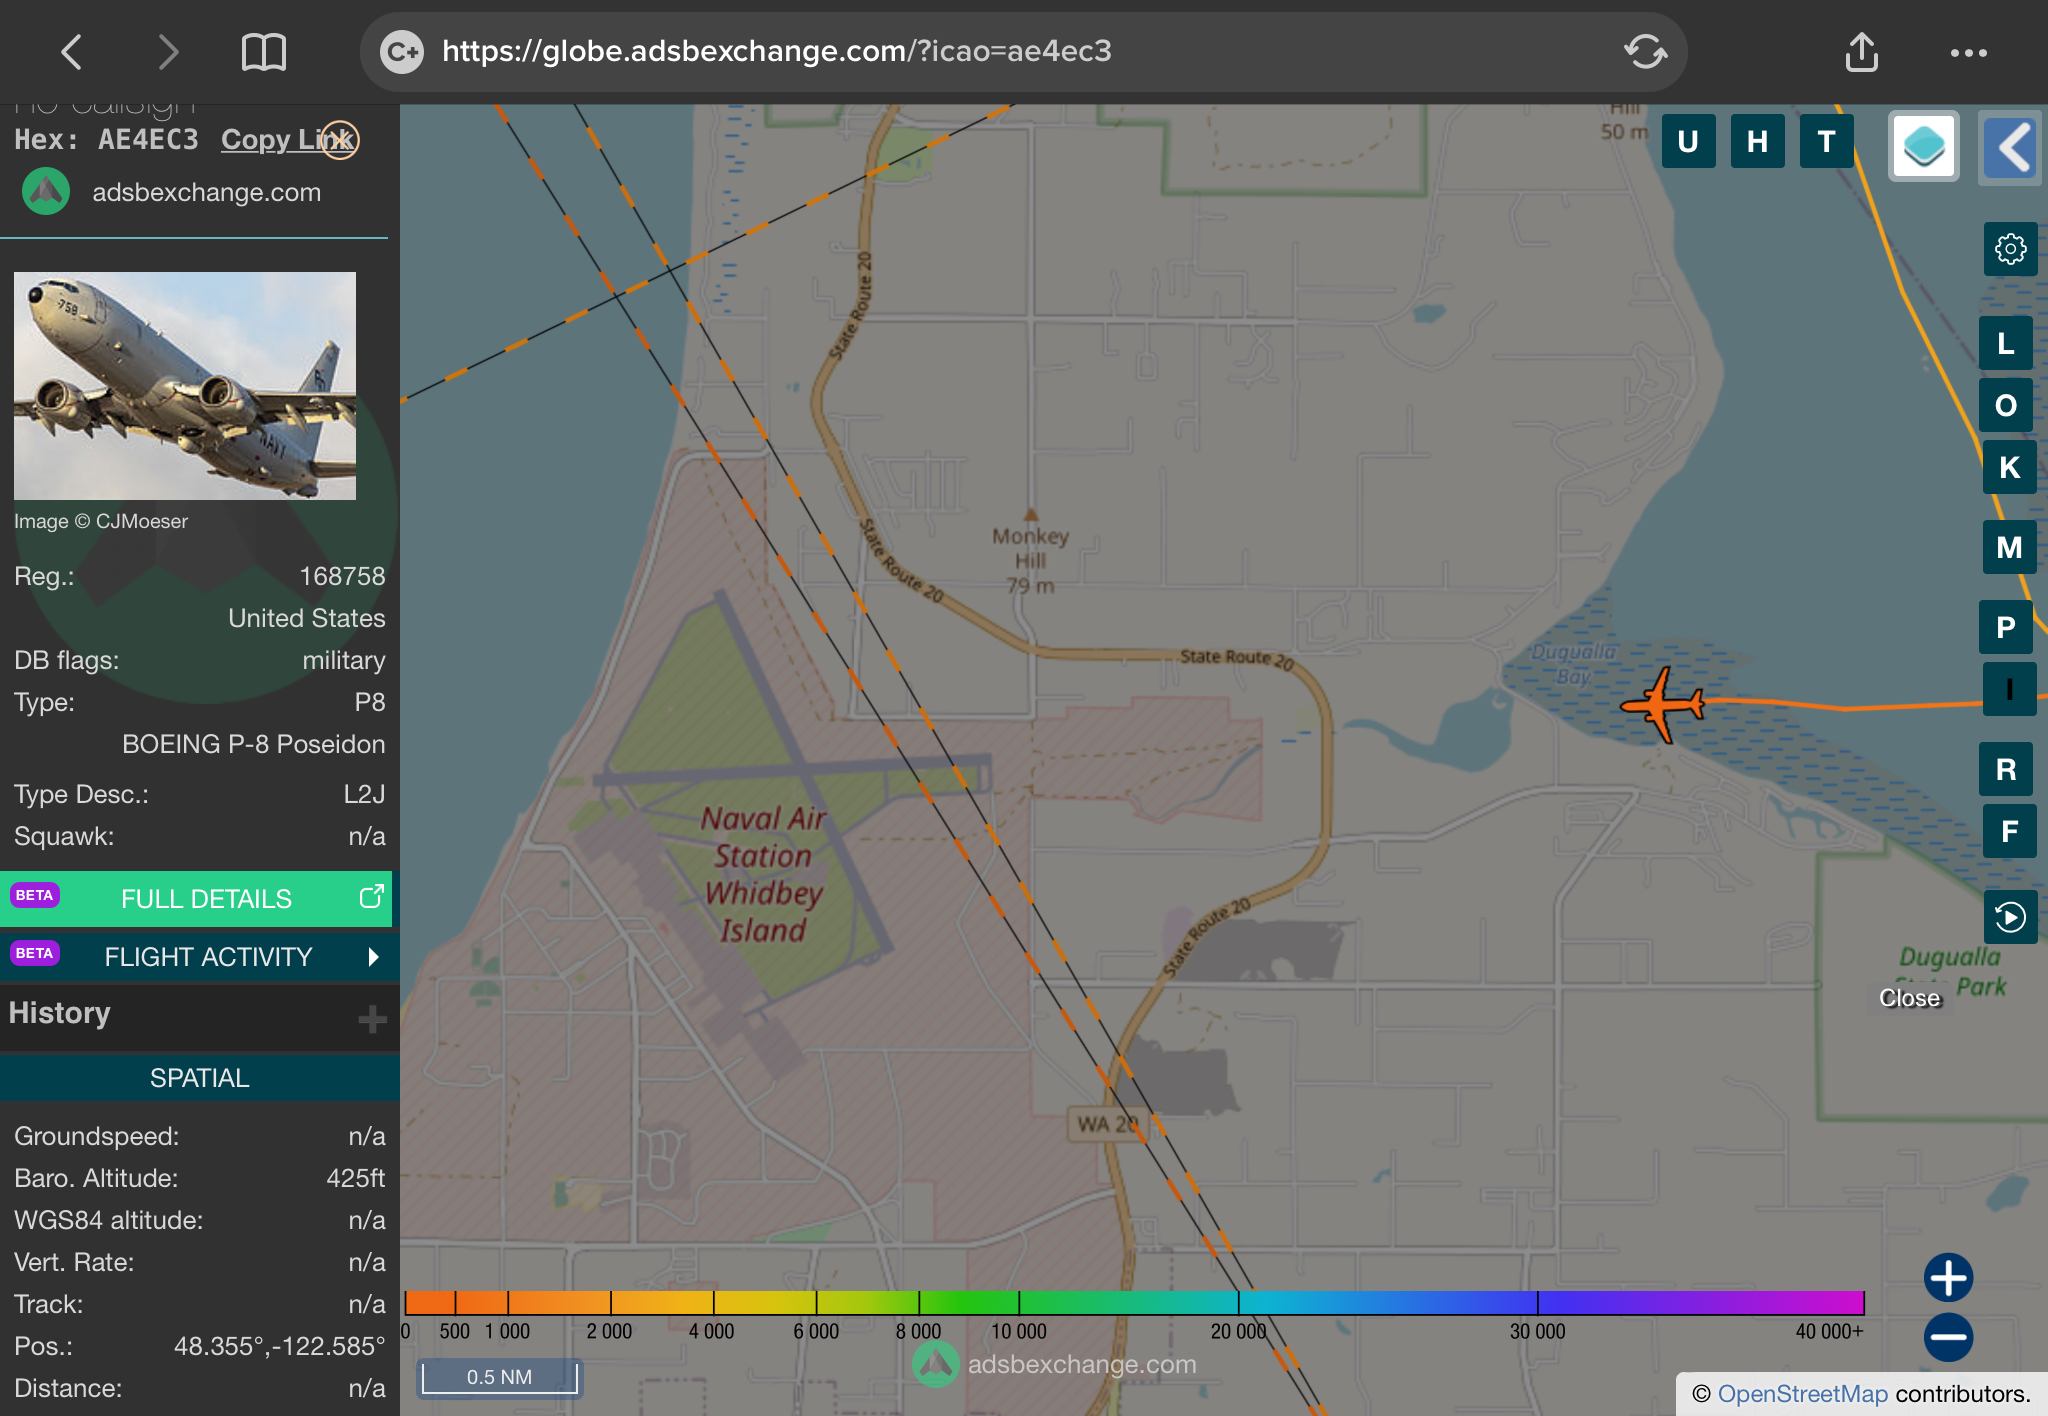The width and height of the screenshot is (2048, 1416).
Task: Zoom out the map with minus button
Action: (1948, 1337)
